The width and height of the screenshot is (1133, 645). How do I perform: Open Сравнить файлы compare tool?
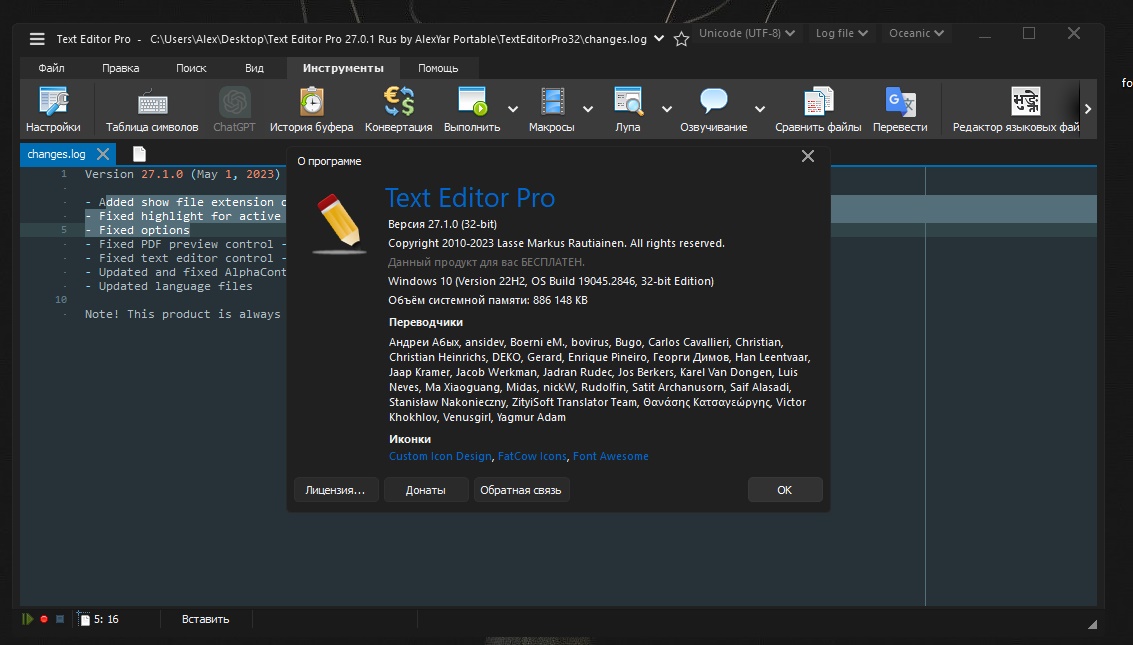818,109
